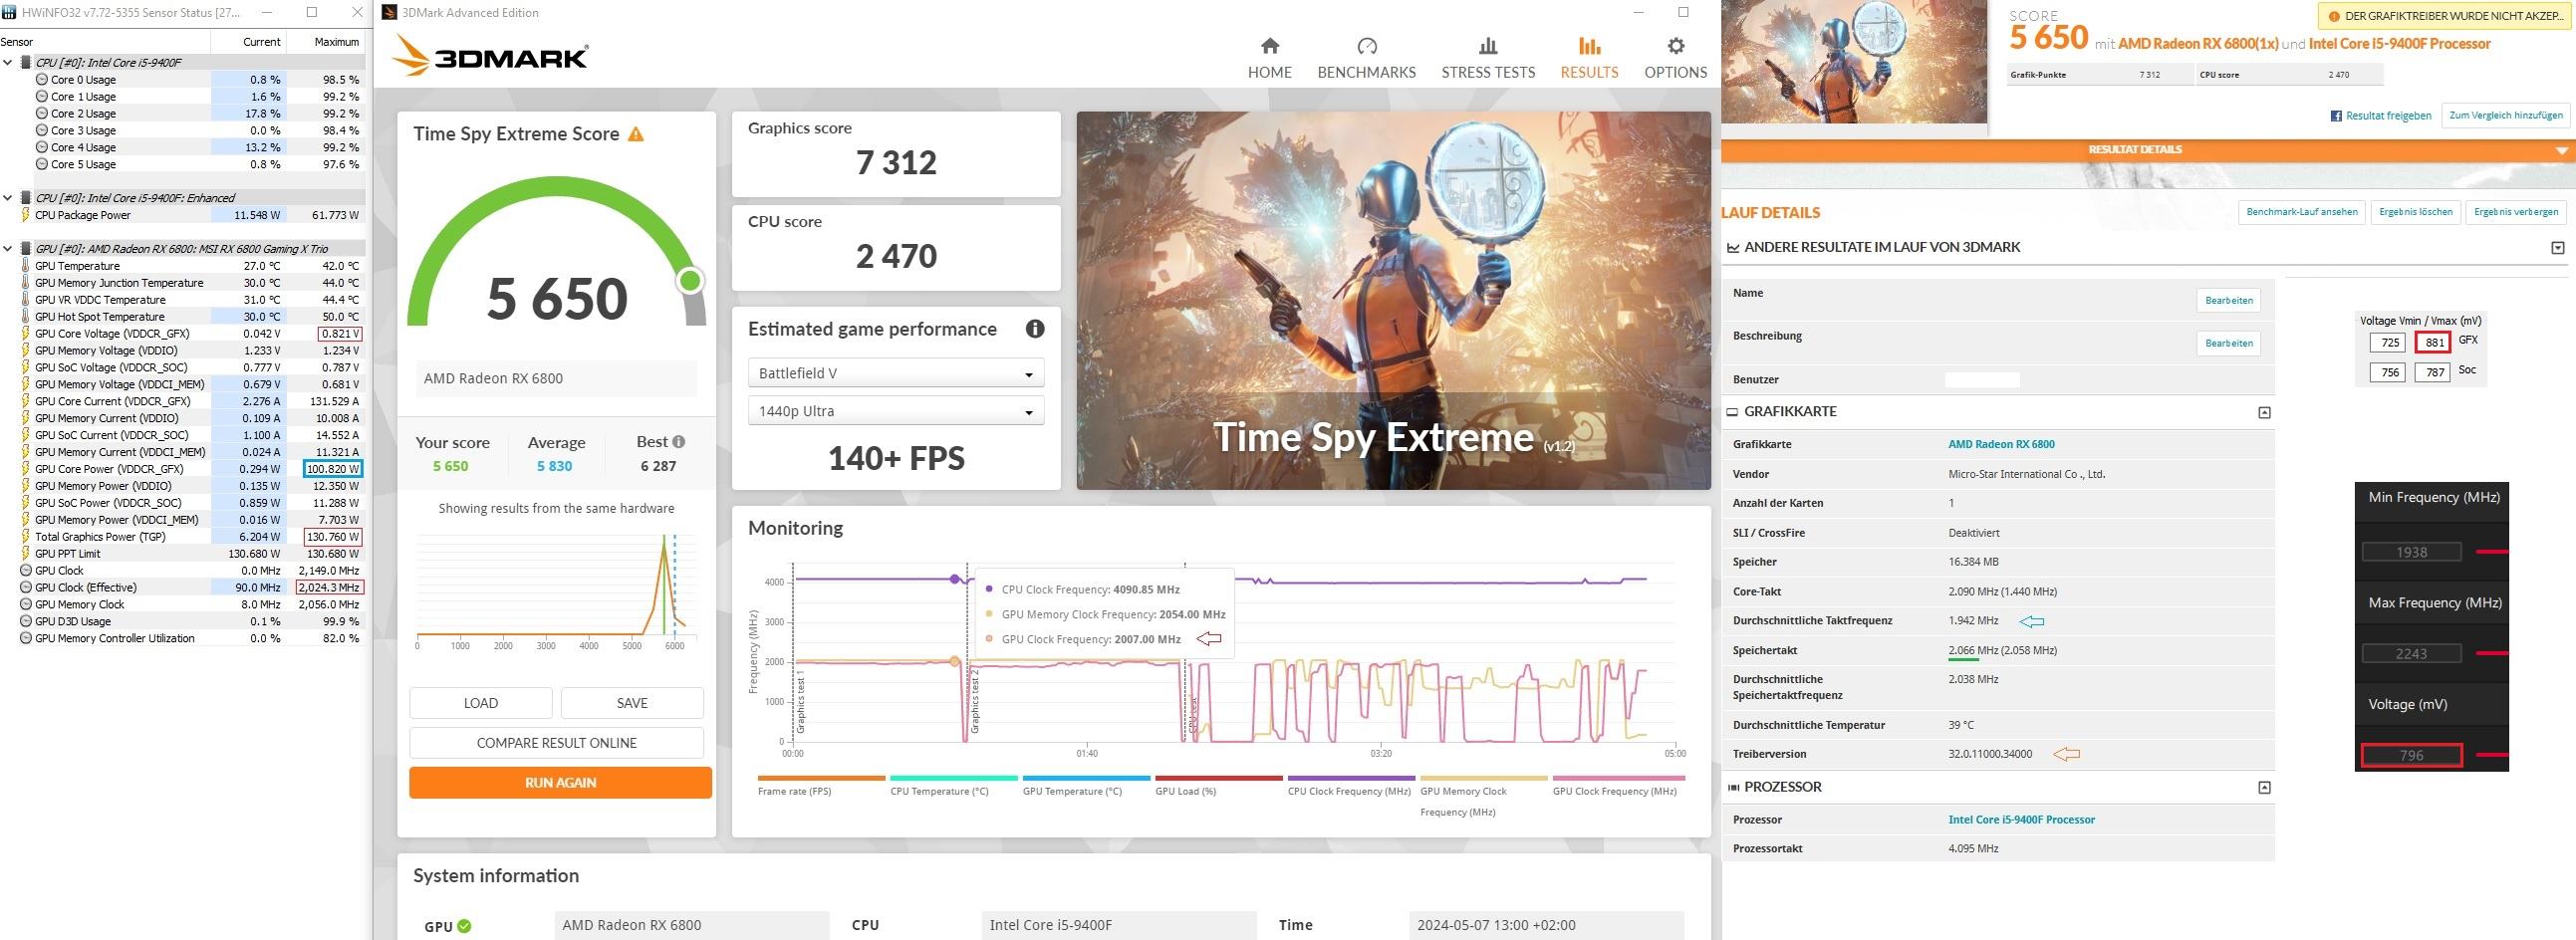The image size is (2576, 940).
Task: Click the chip icon of the CPU [#0] i5-9400F group
Action: coord(25,62)
